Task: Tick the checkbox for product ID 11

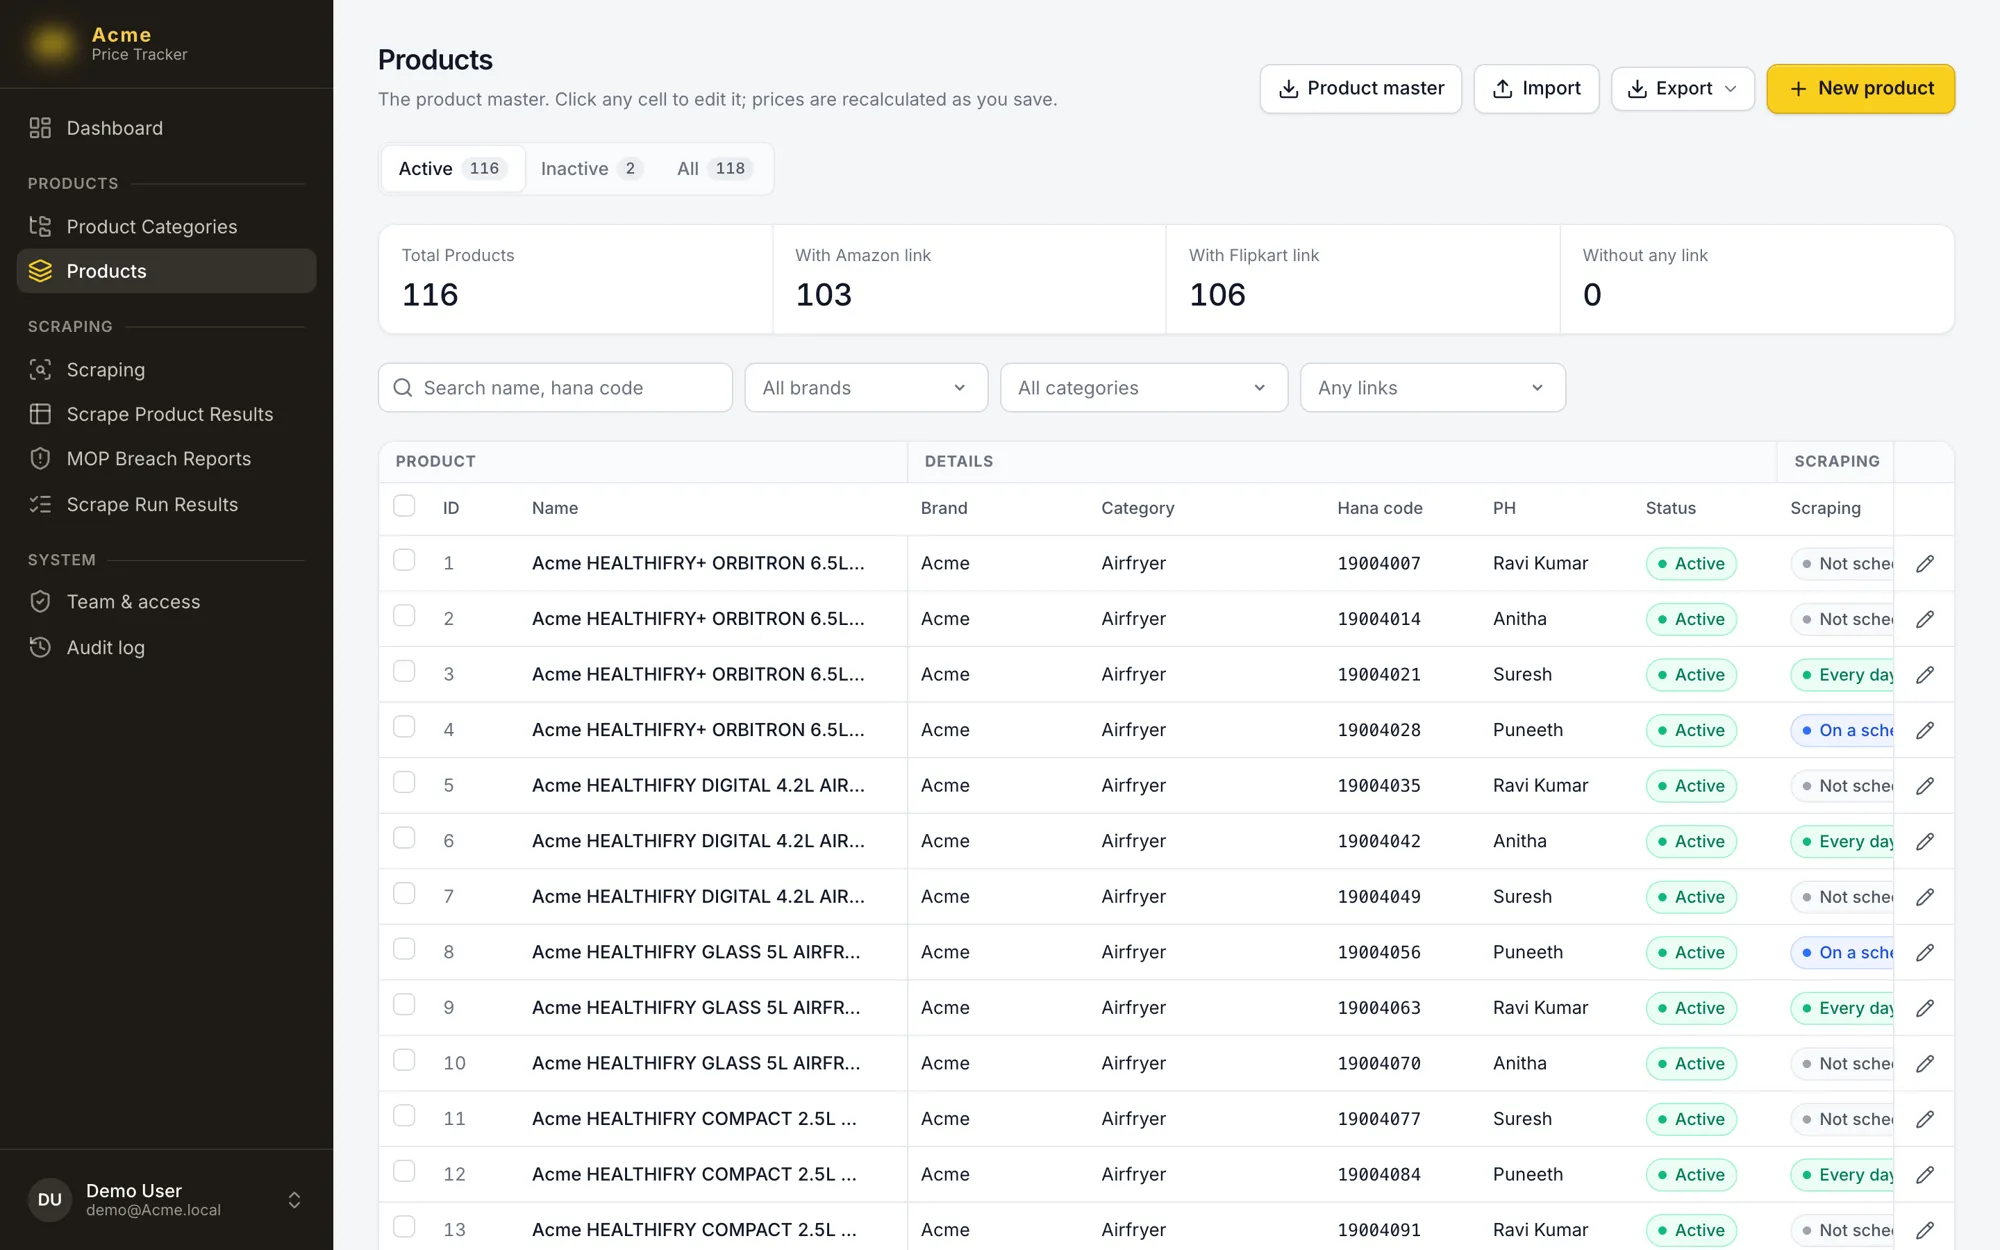Action: tap(404, 1115)
